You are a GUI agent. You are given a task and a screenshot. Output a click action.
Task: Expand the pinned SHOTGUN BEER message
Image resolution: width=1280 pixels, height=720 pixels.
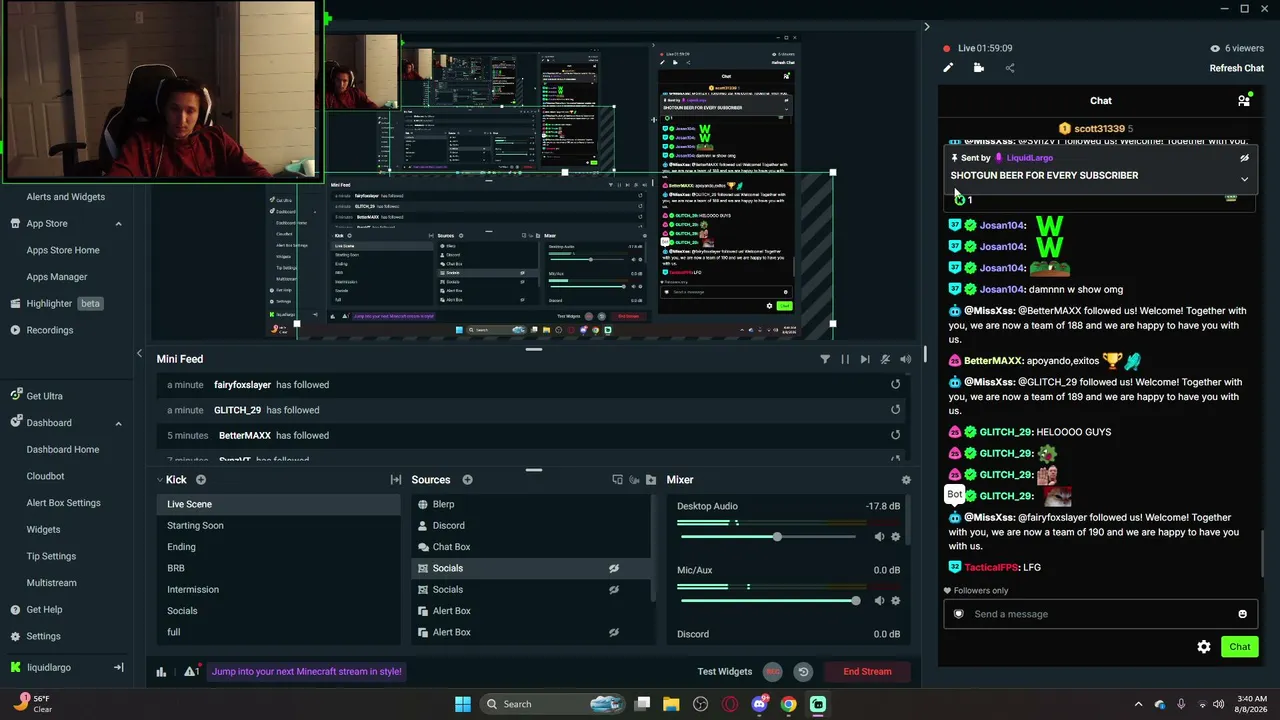tap(1244, 179)
